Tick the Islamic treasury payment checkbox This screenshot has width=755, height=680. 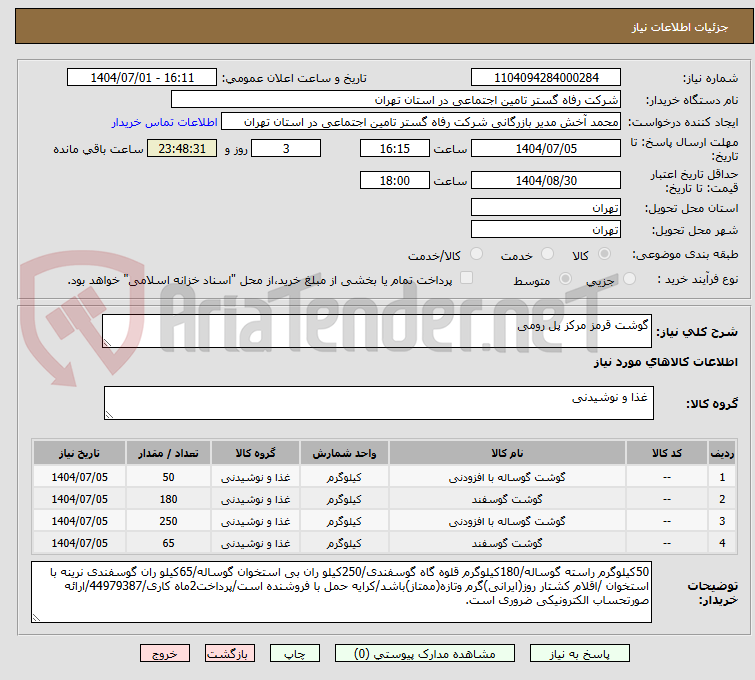pyautogui.click(x=466, y=278)
